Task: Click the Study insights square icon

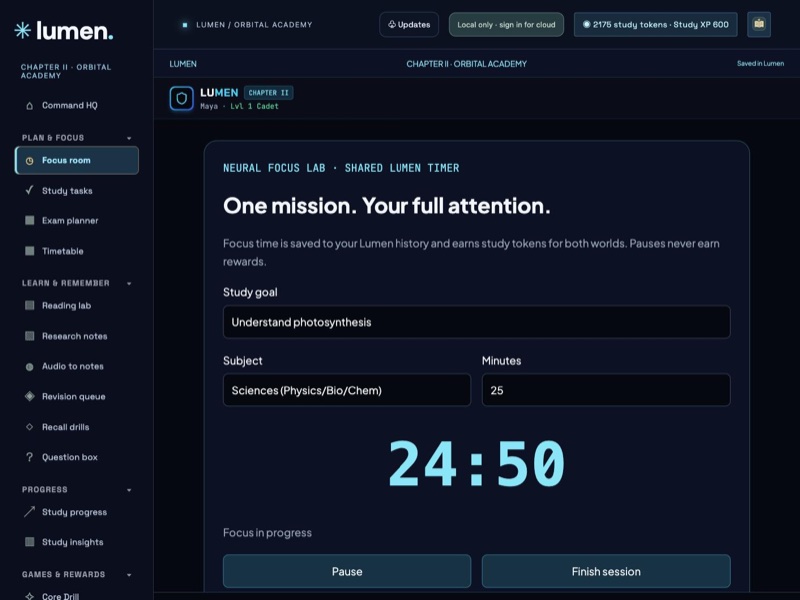Action: pos(30,541)
